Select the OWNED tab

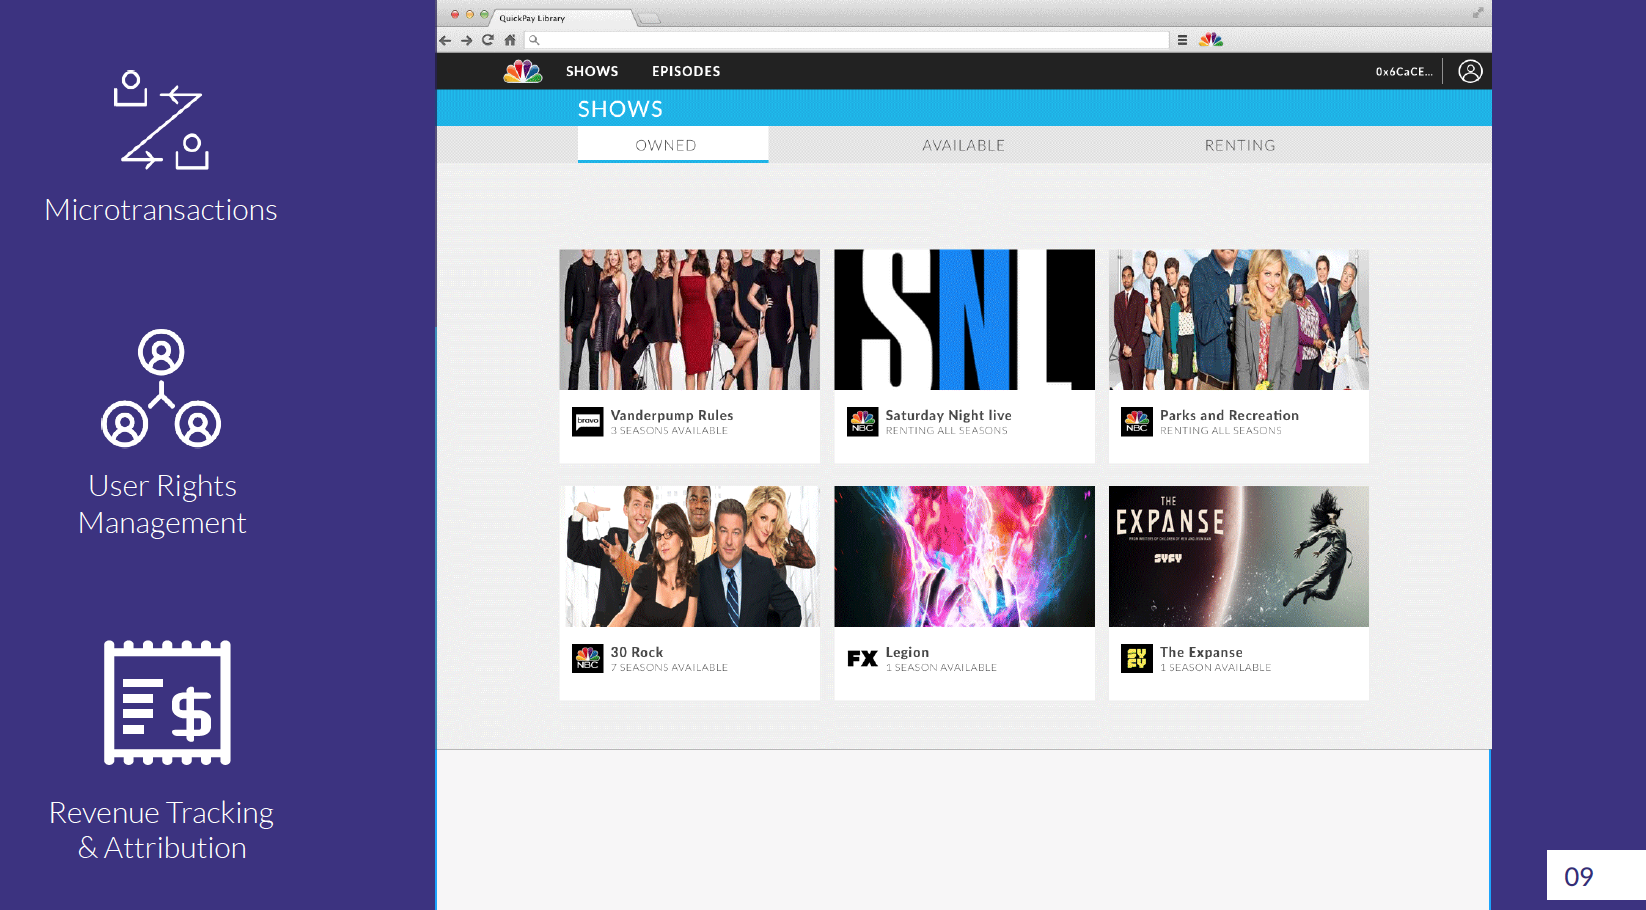(666, 145)
